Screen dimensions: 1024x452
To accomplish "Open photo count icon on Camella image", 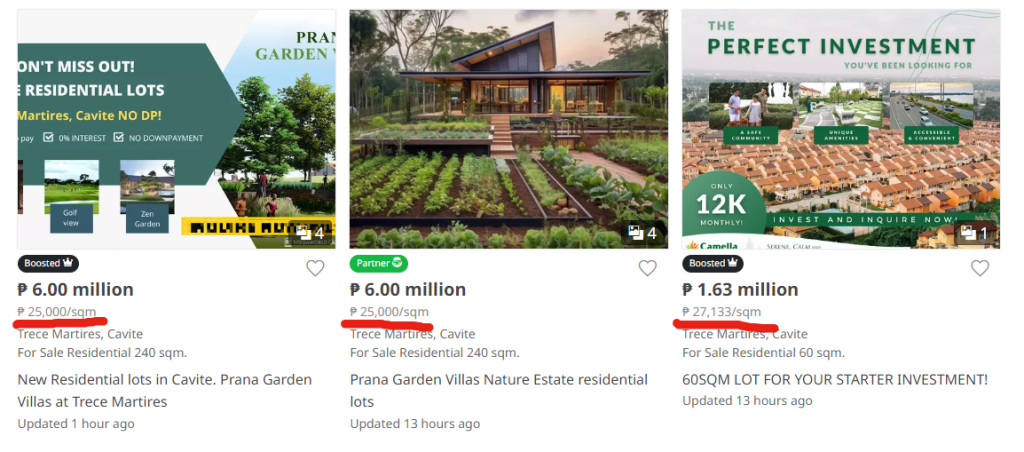I will coord(974,233).
